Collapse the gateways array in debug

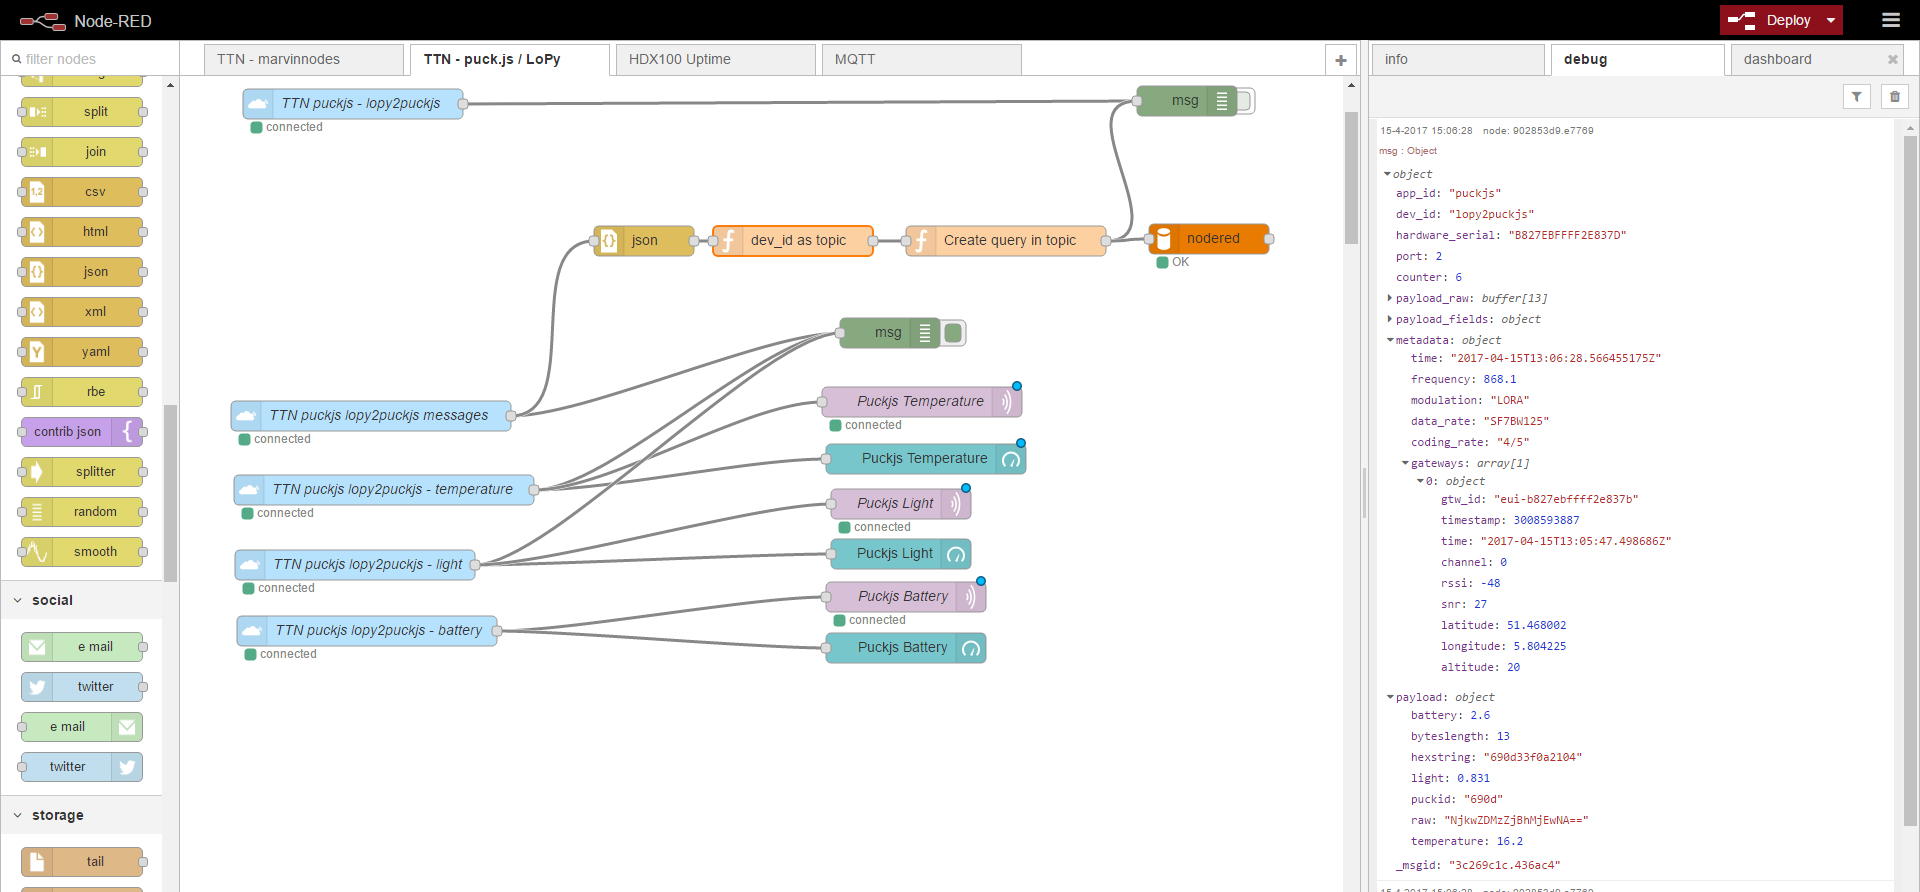coord(1405,463)
